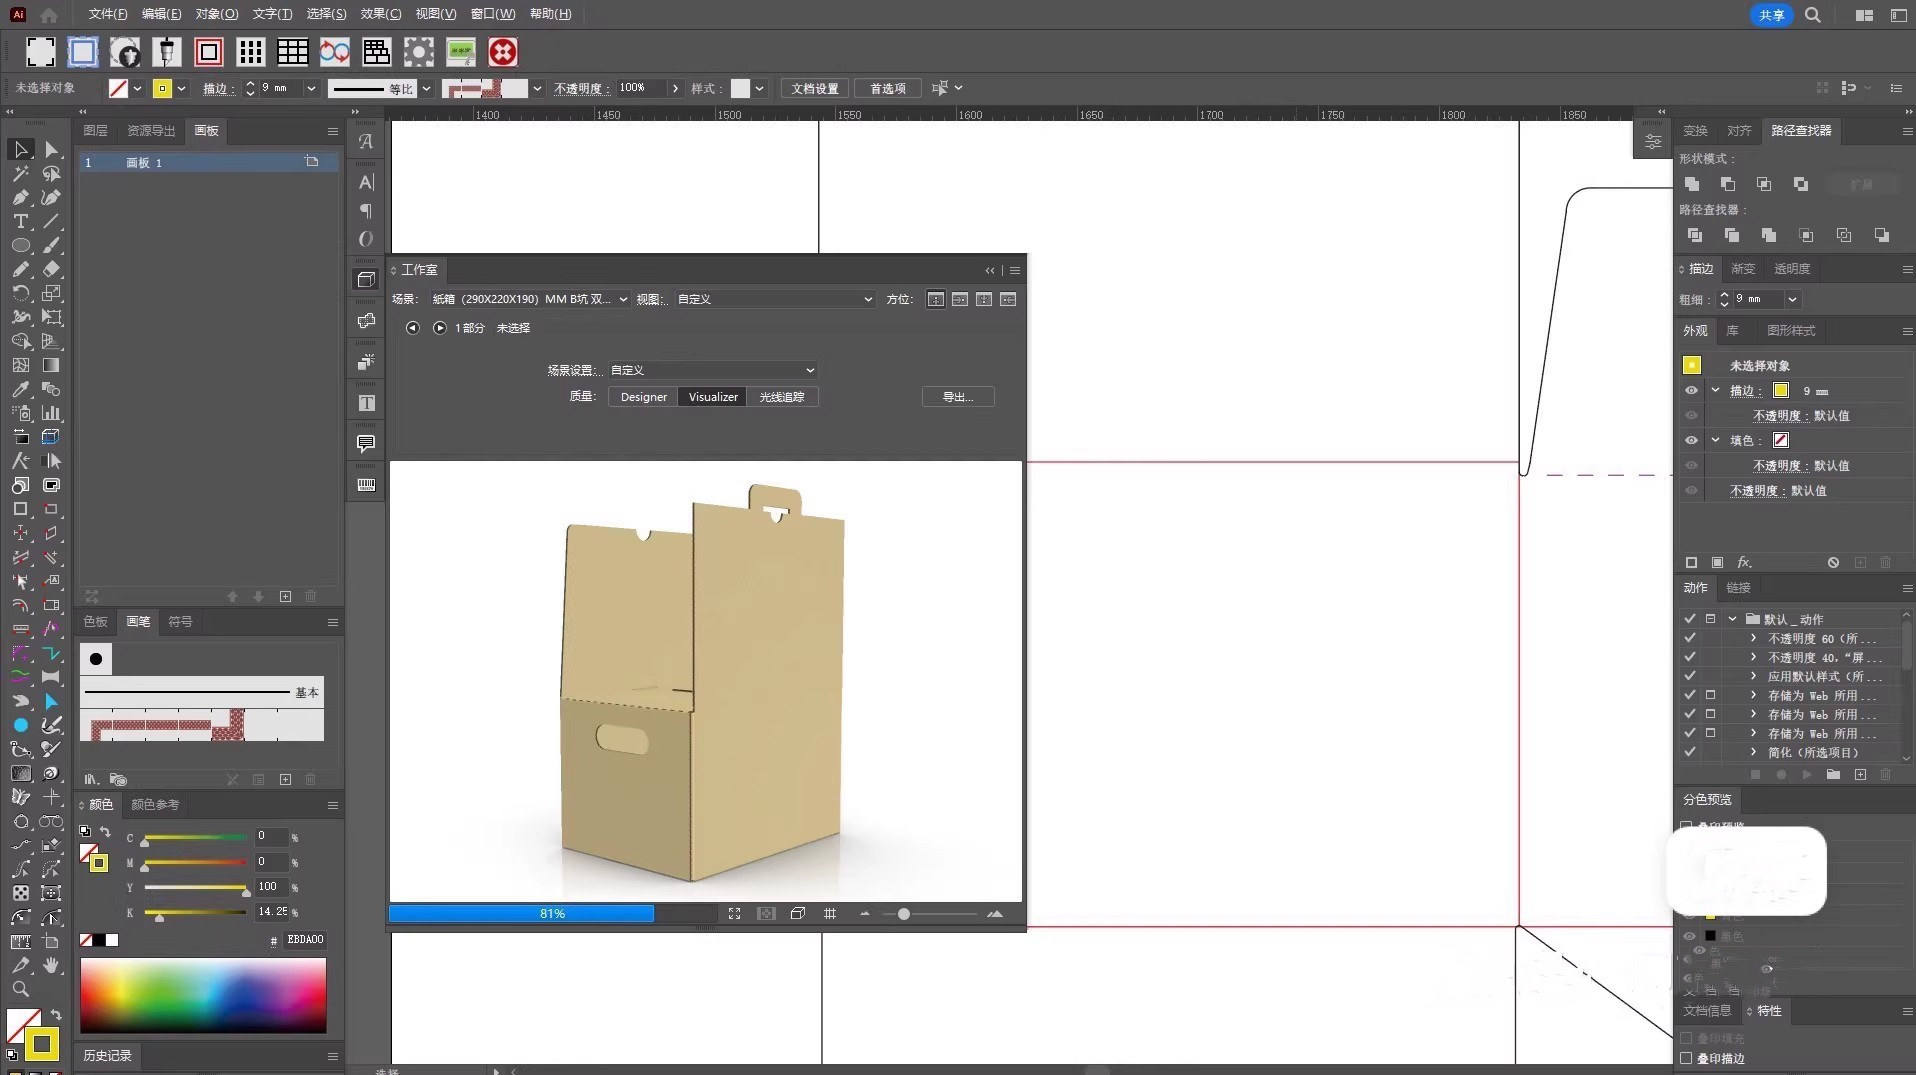Click the gear icon in top toolbar
This screenshot has width=1916, height=1075.
419,52
